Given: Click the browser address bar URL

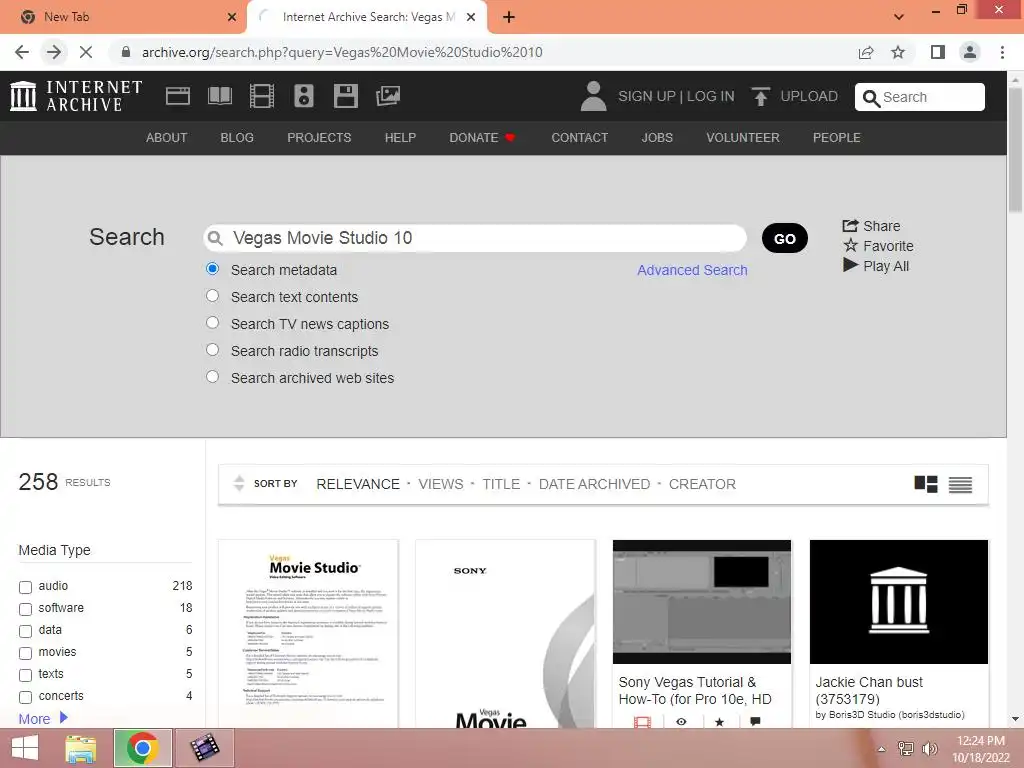Looking at the screenshot, I should pos(342,52).
